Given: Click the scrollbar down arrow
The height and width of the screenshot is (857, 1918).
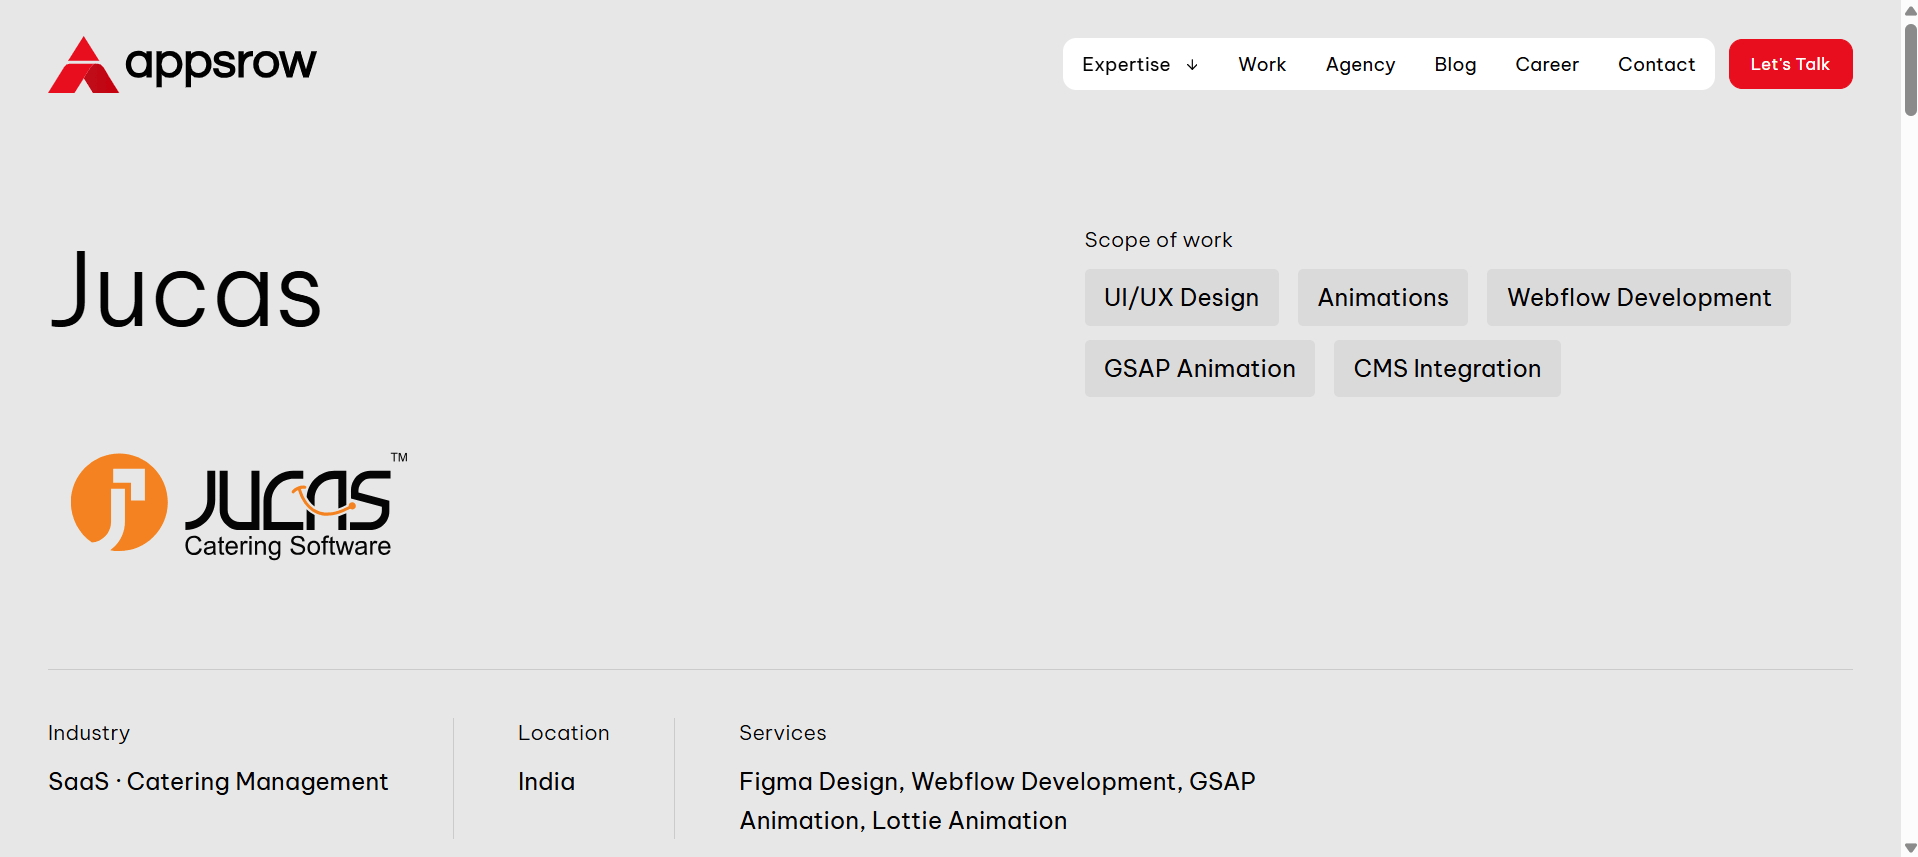Looking at the screenshot, I should pos(1910,848).
